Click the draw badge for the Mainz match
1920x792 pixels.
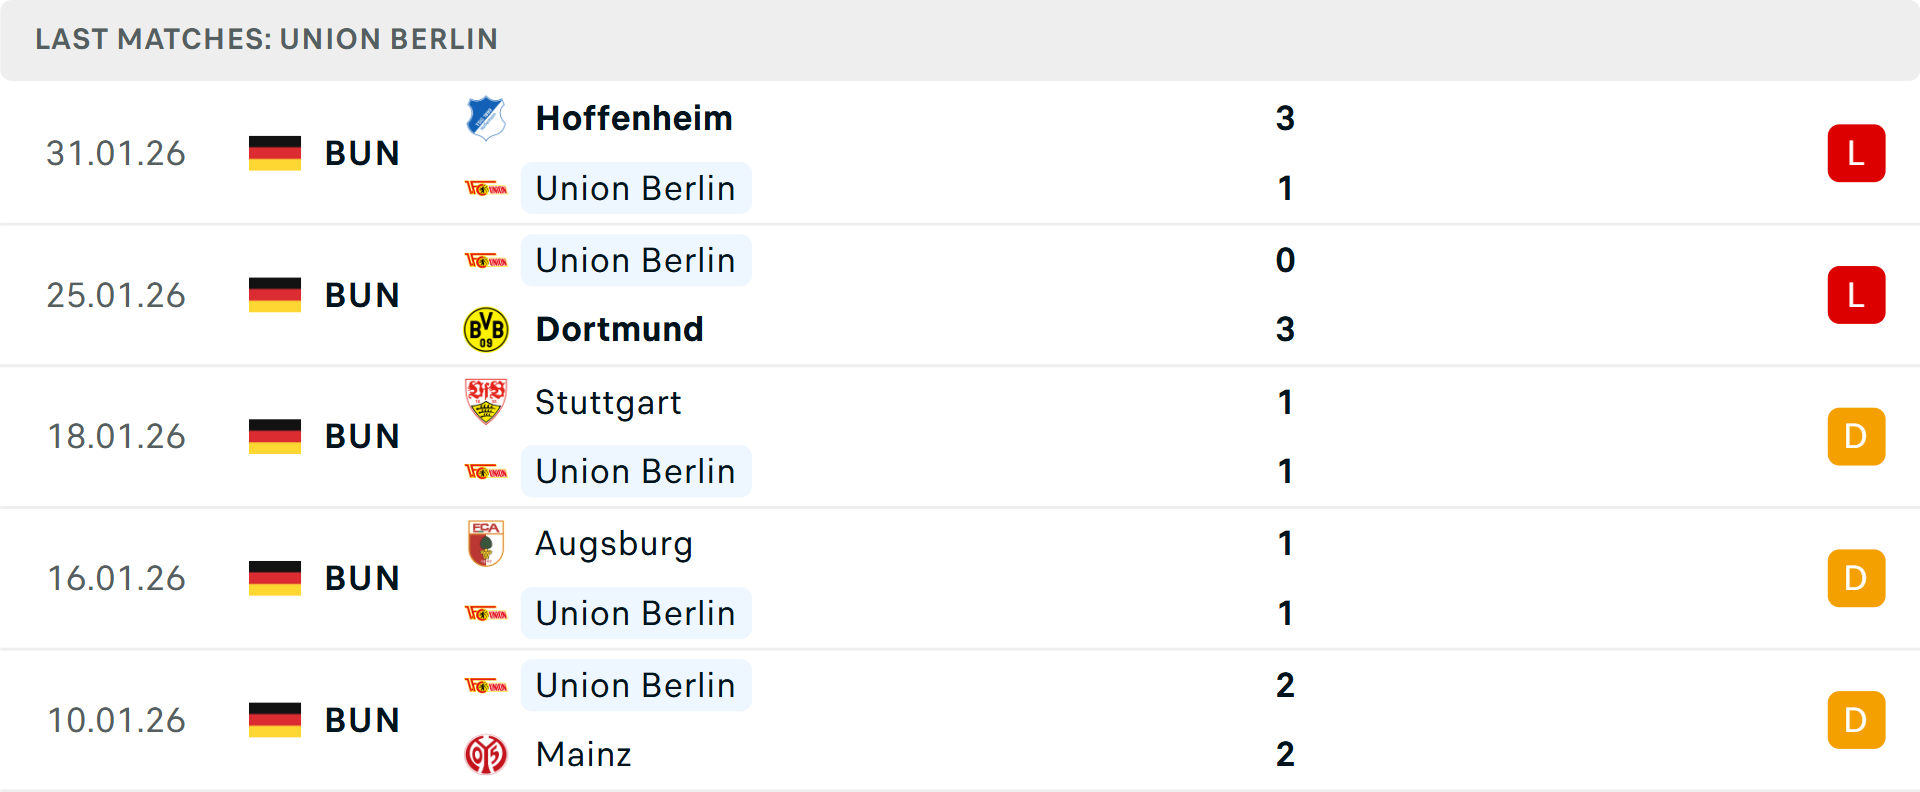tap(1856, 719)
